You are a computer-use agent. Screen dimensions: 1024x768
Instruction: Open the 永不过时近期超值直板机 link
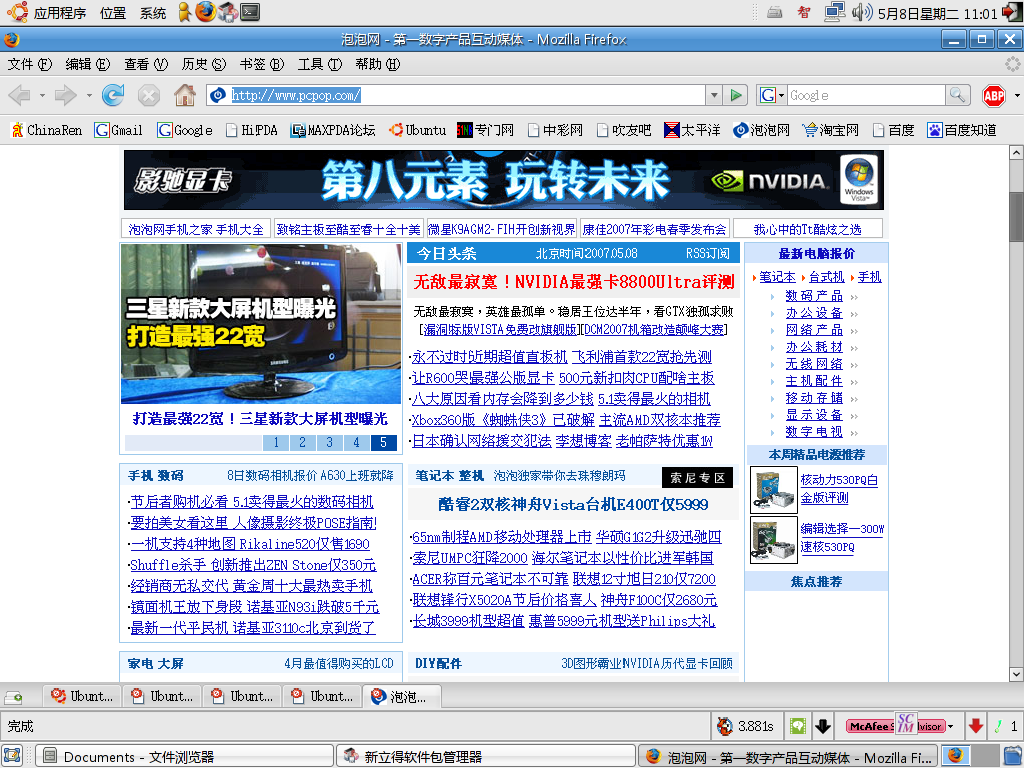pos(489,357)
